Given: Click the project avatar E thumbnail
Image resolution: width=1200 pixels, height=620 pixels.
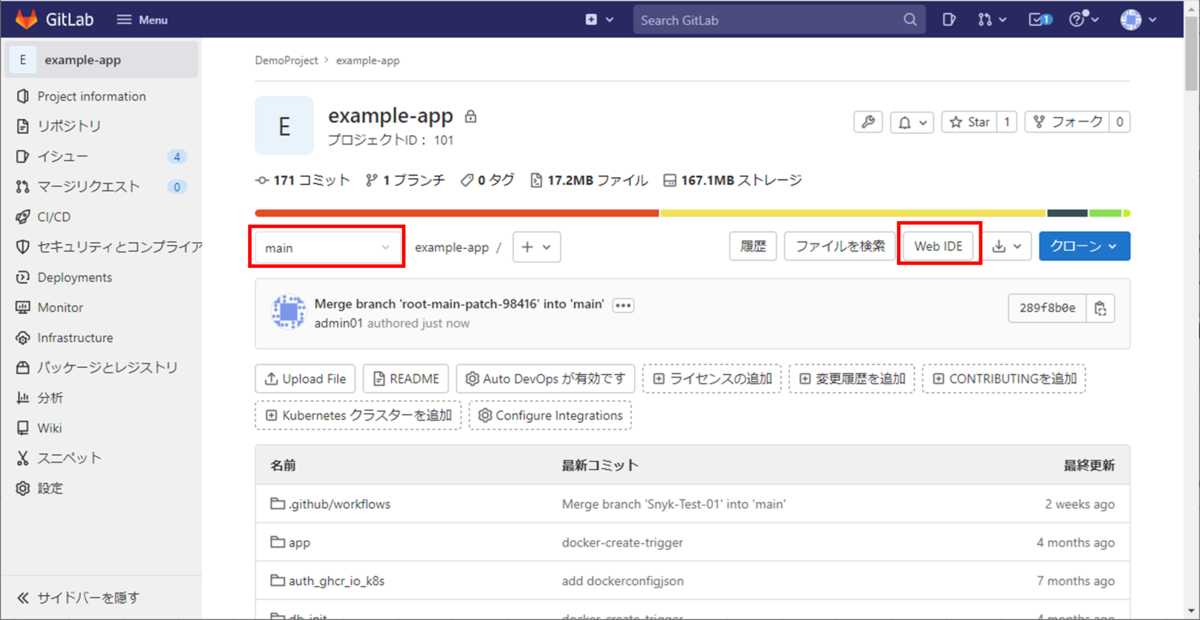Looking at the screenshot, I should pyautogui.click(x=284, y=126).
